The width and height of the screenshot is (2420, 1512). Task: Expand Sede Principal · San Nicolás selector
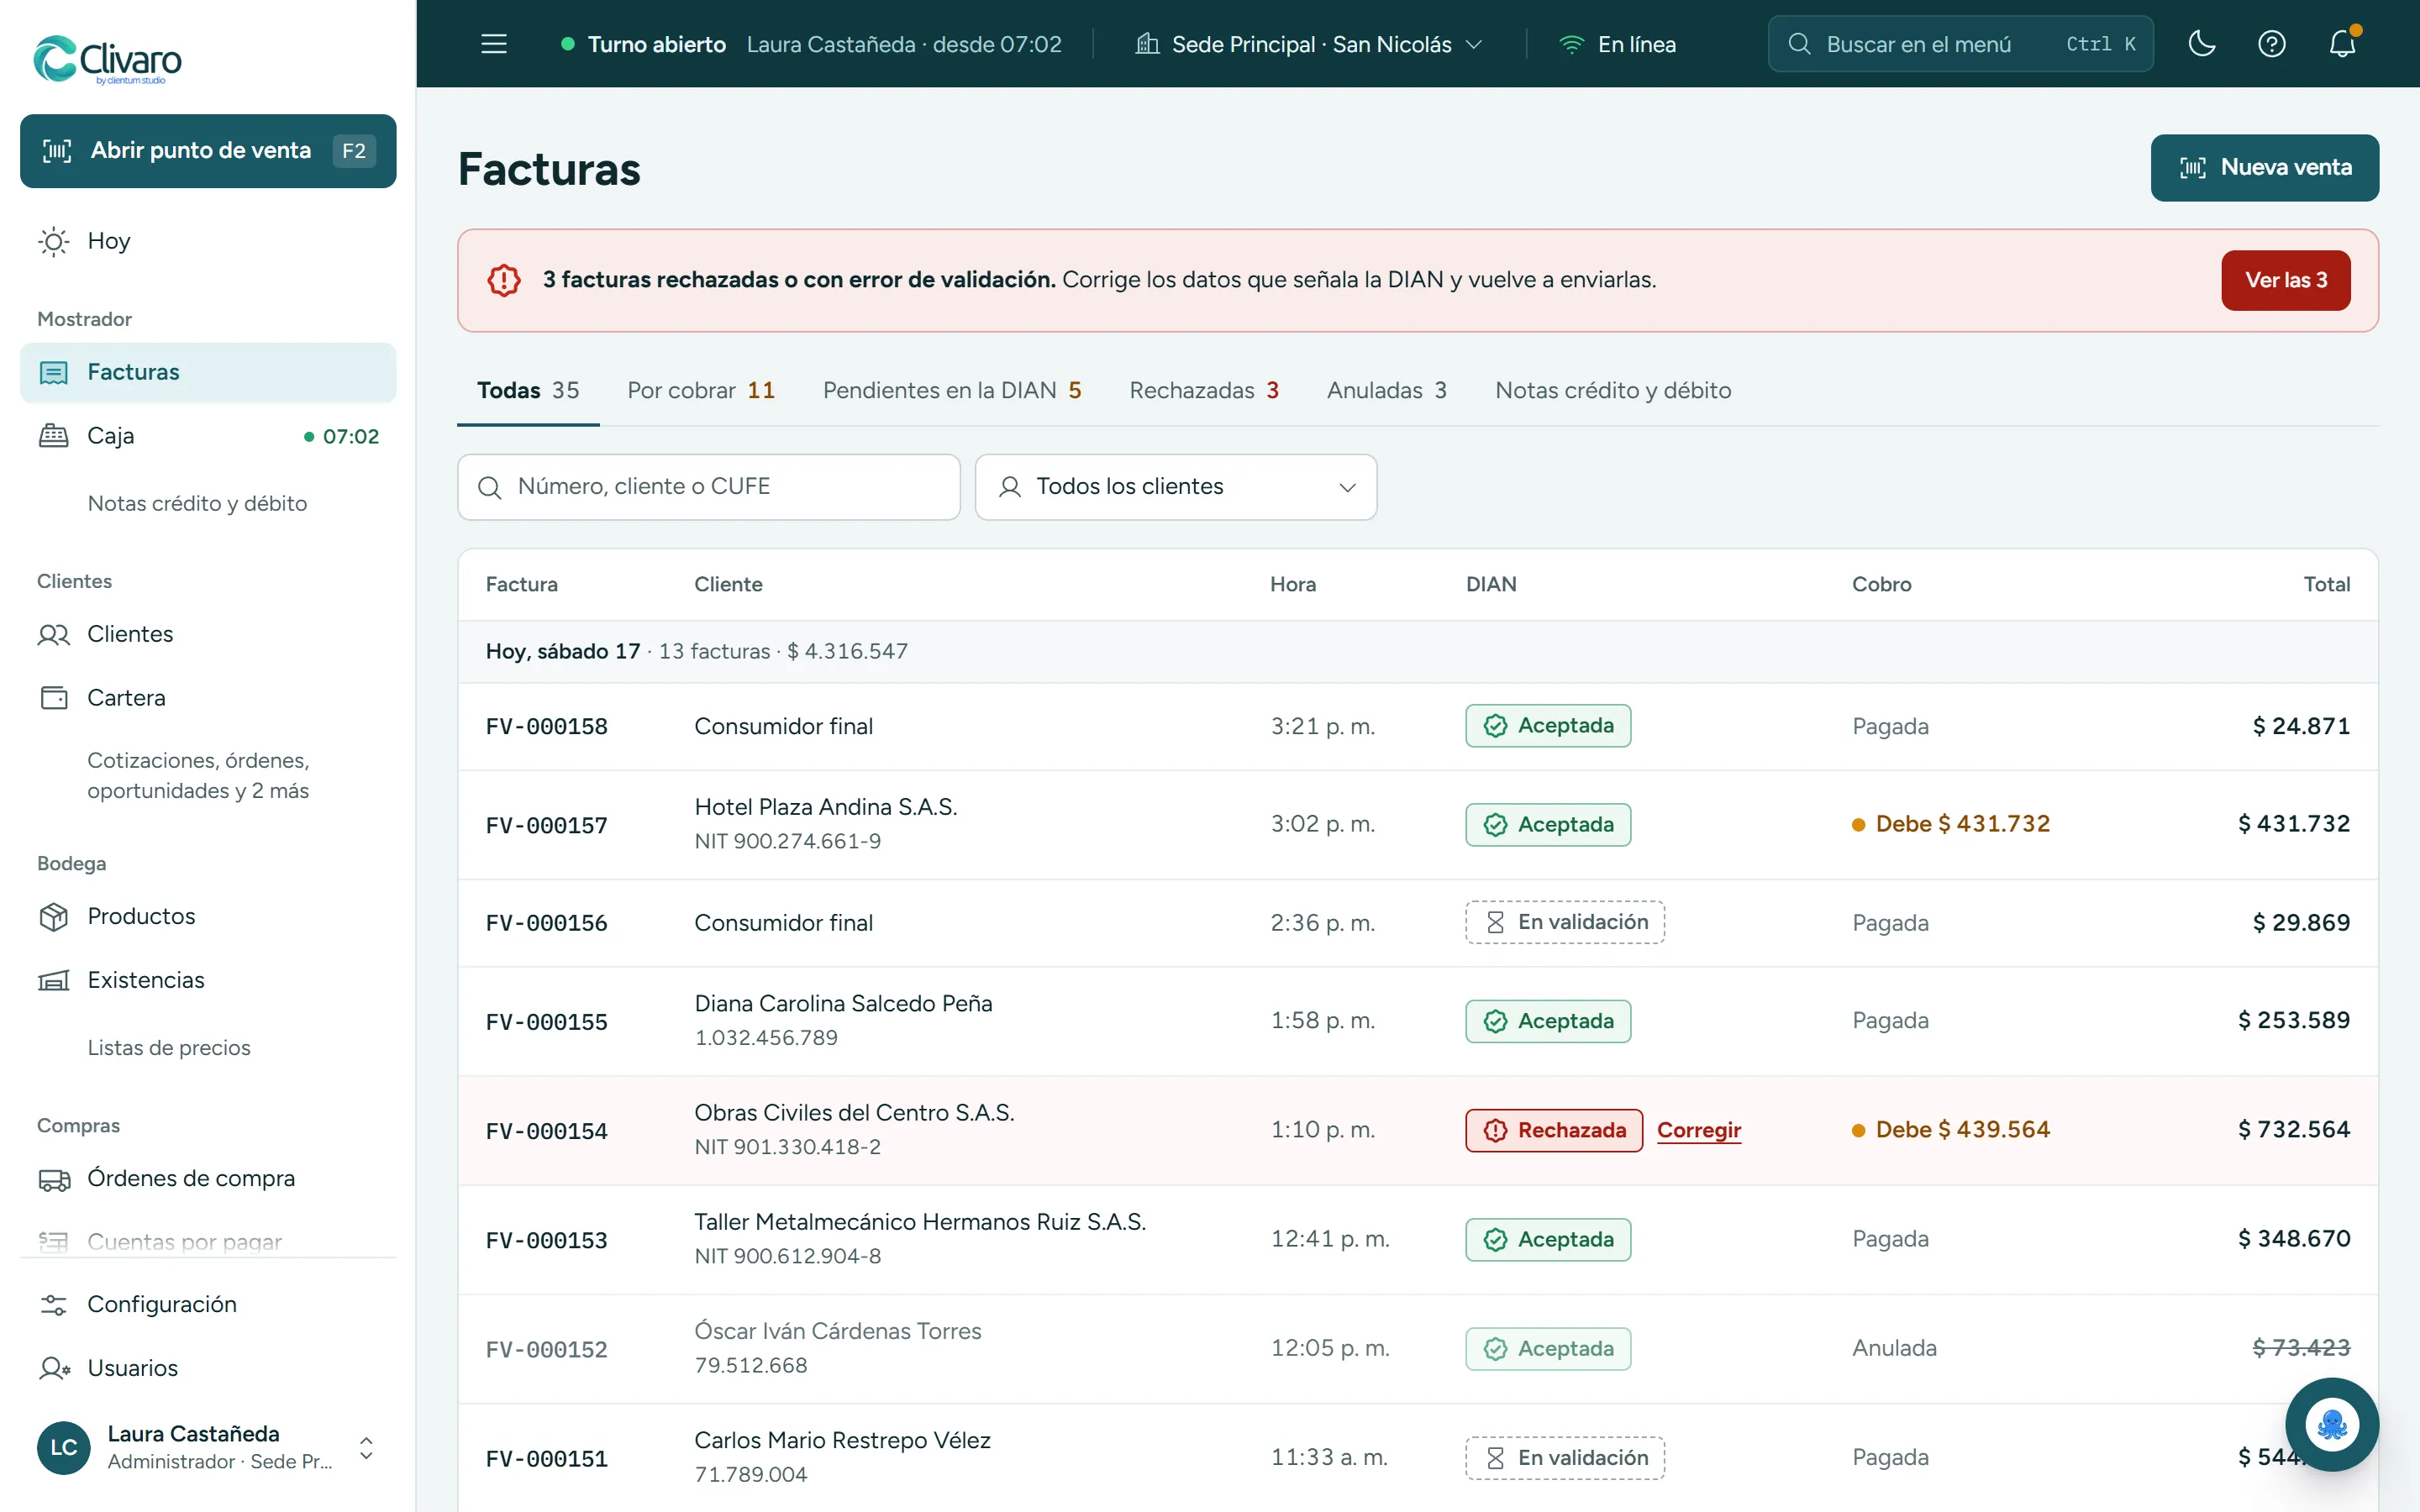(1309, 44)
